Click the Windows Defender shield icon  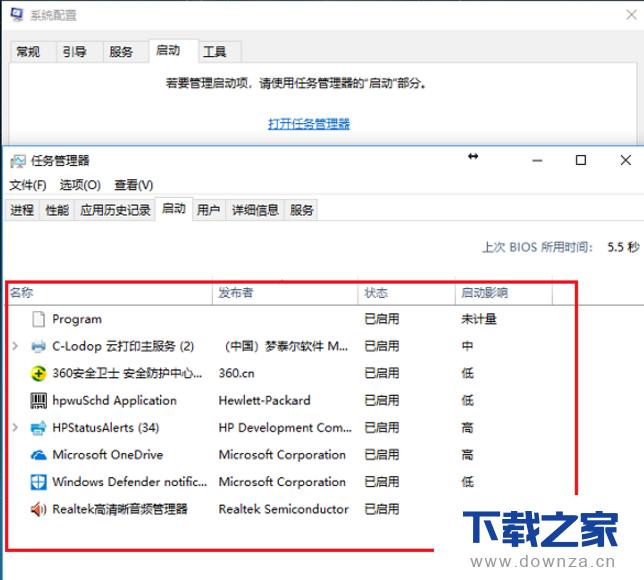[x=39, y=481]
